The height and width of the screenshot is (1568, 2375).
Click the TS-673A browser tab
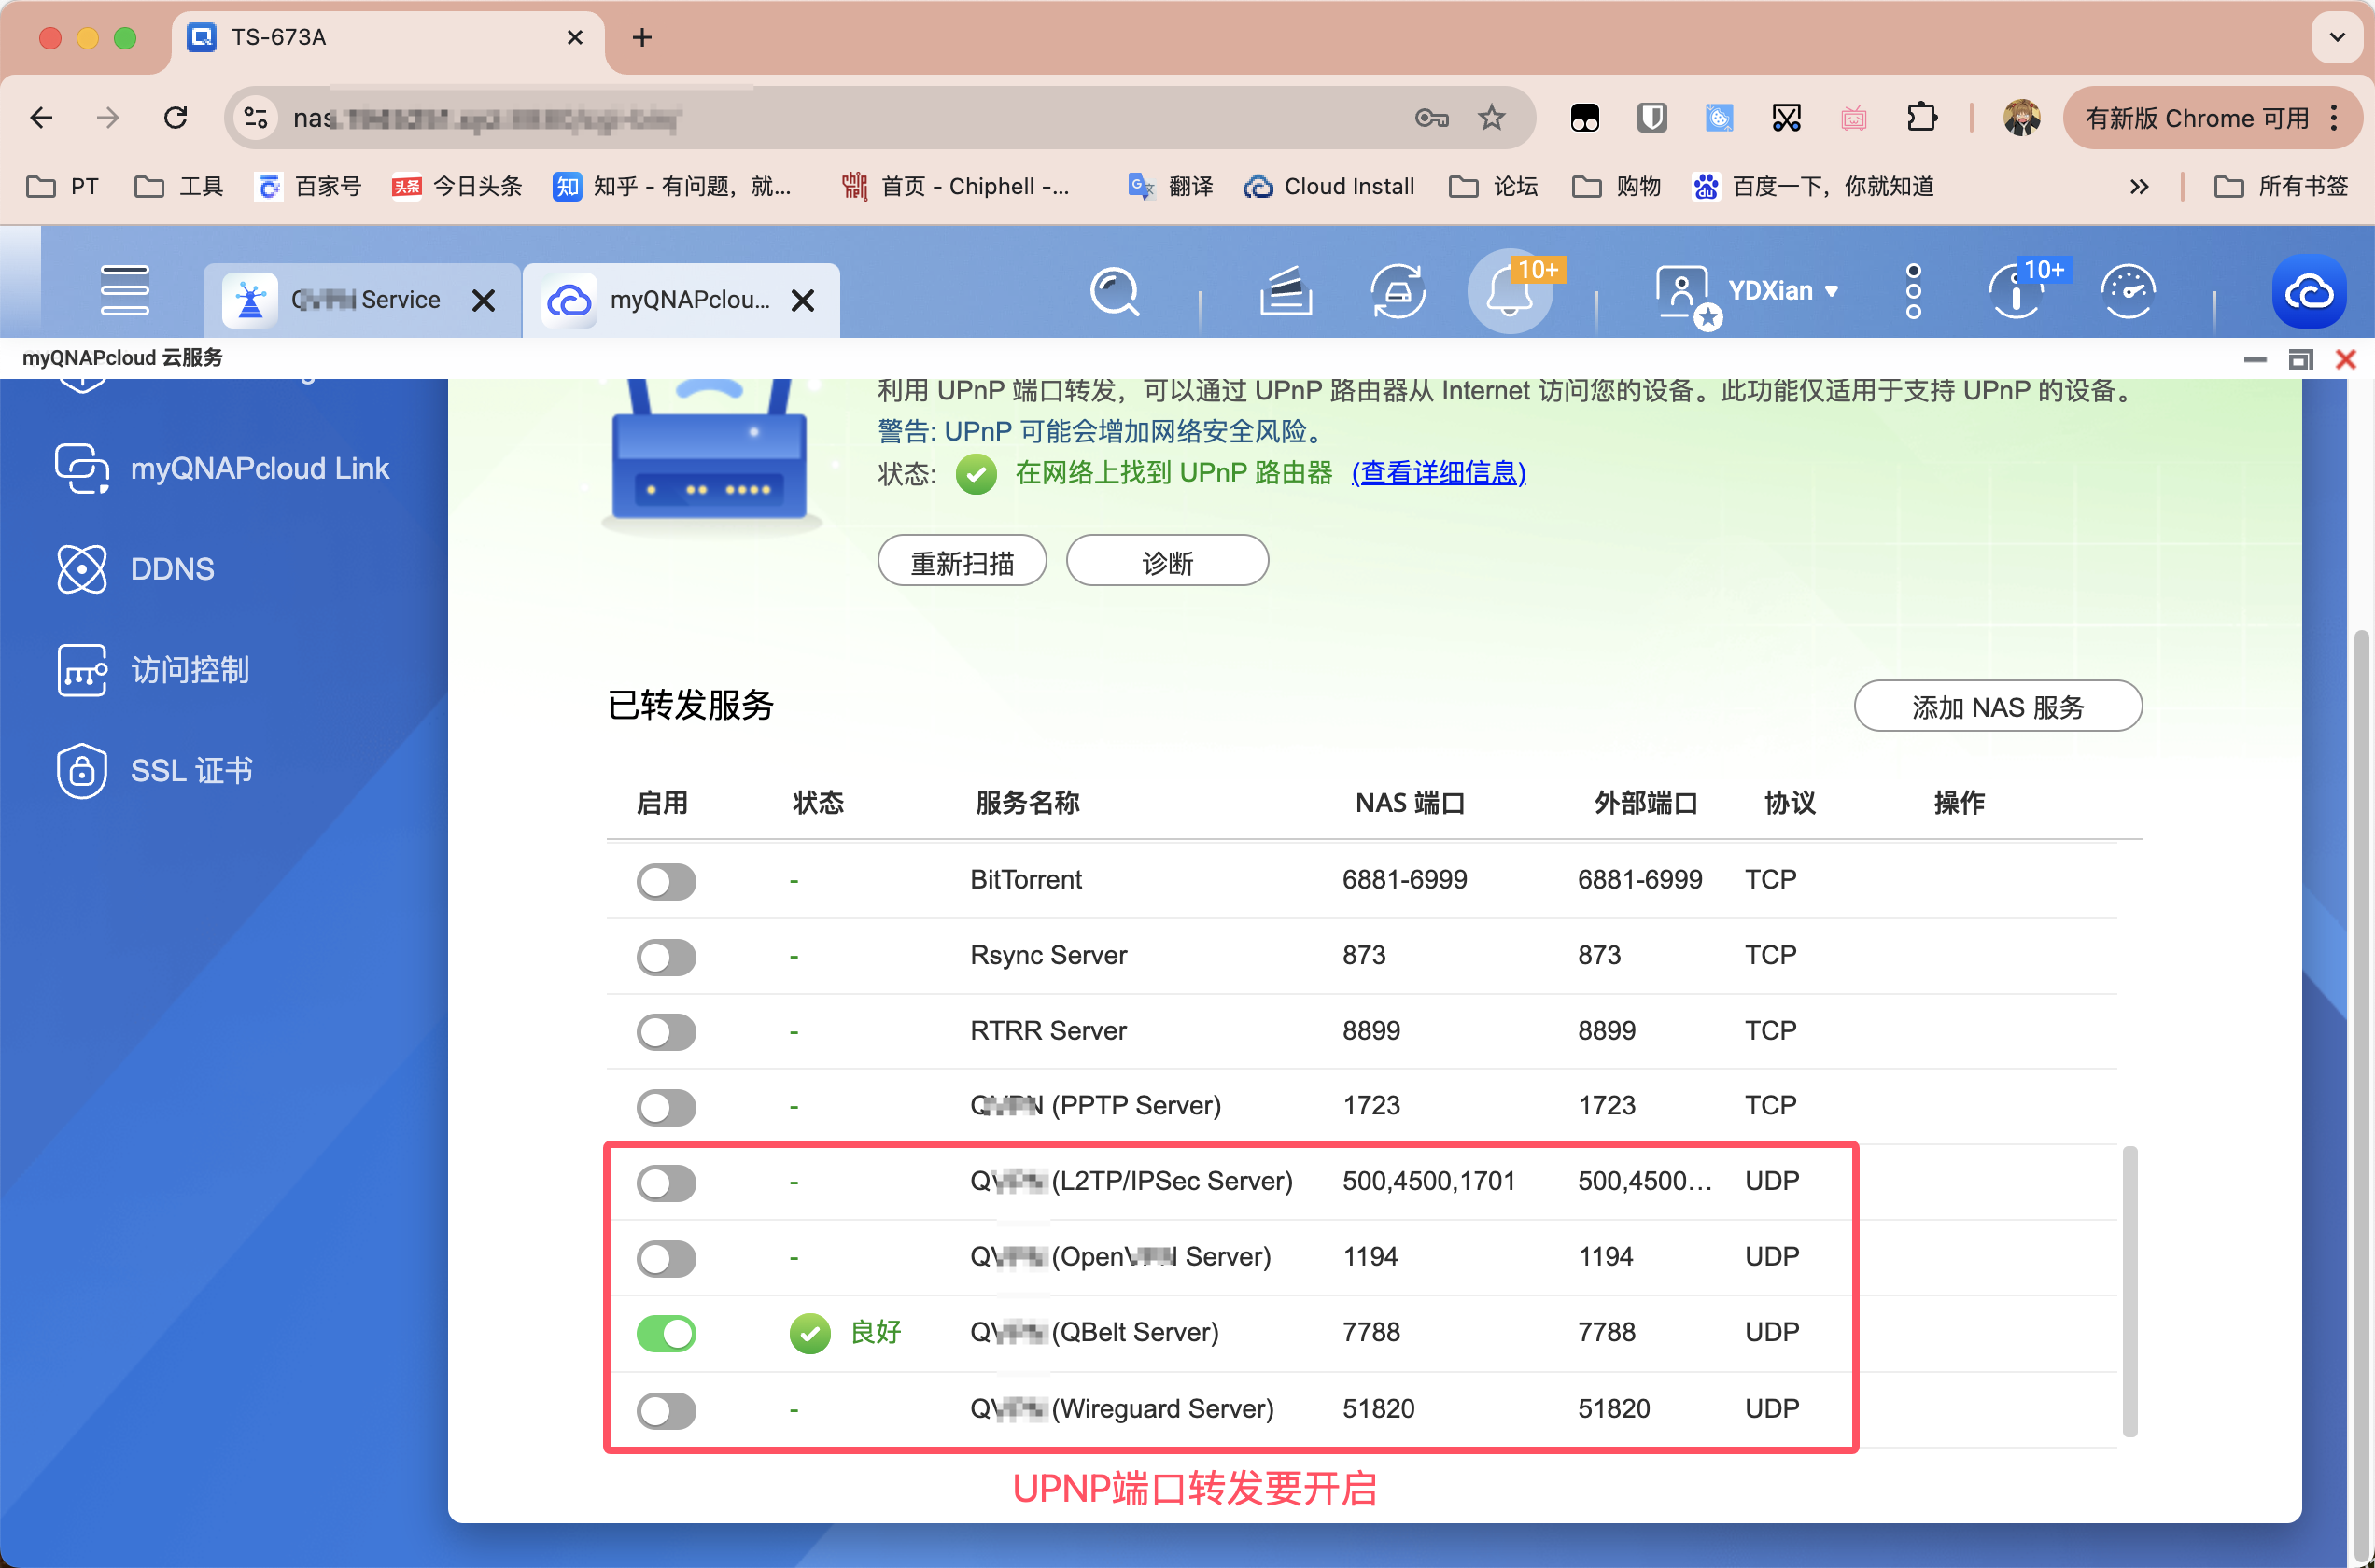tap(387, 38)
